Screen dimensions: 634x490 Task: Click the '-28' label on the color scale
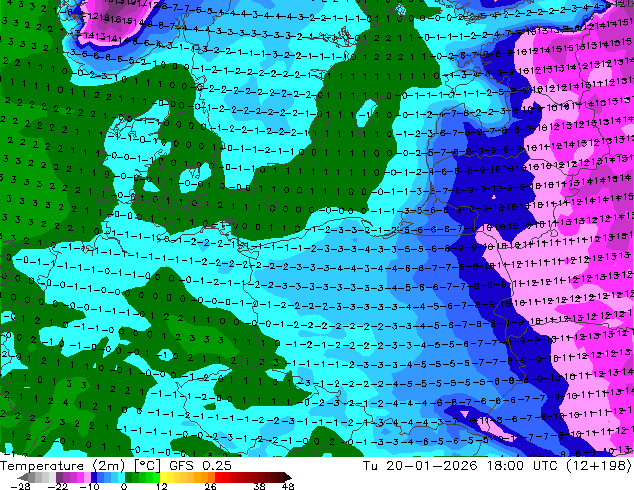pos(20,486)
